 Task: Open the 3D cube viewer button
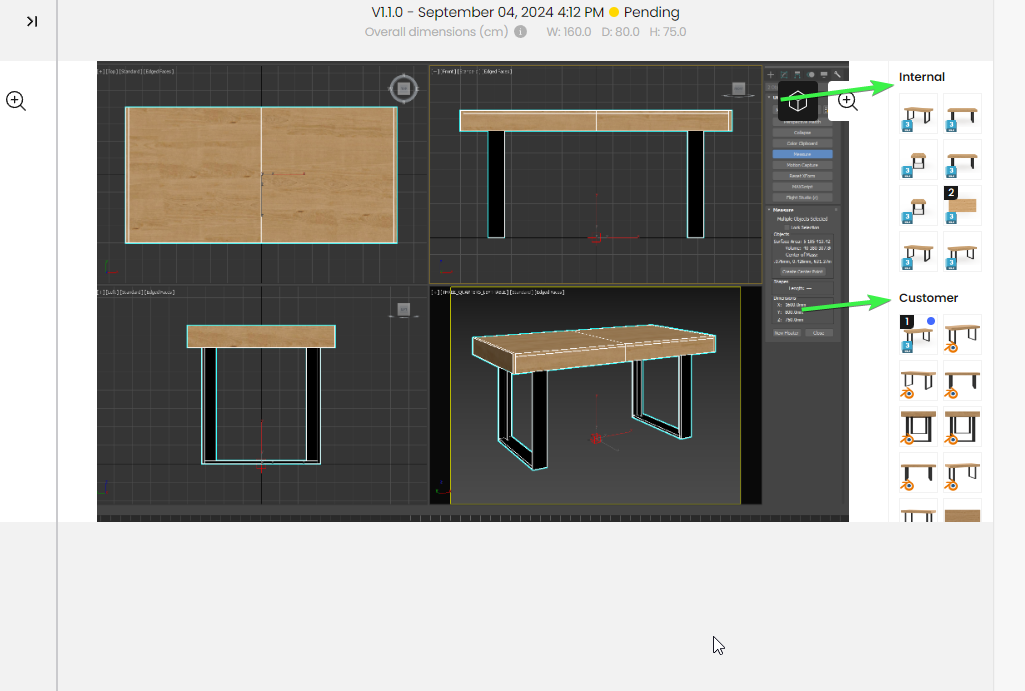[798, 101]
